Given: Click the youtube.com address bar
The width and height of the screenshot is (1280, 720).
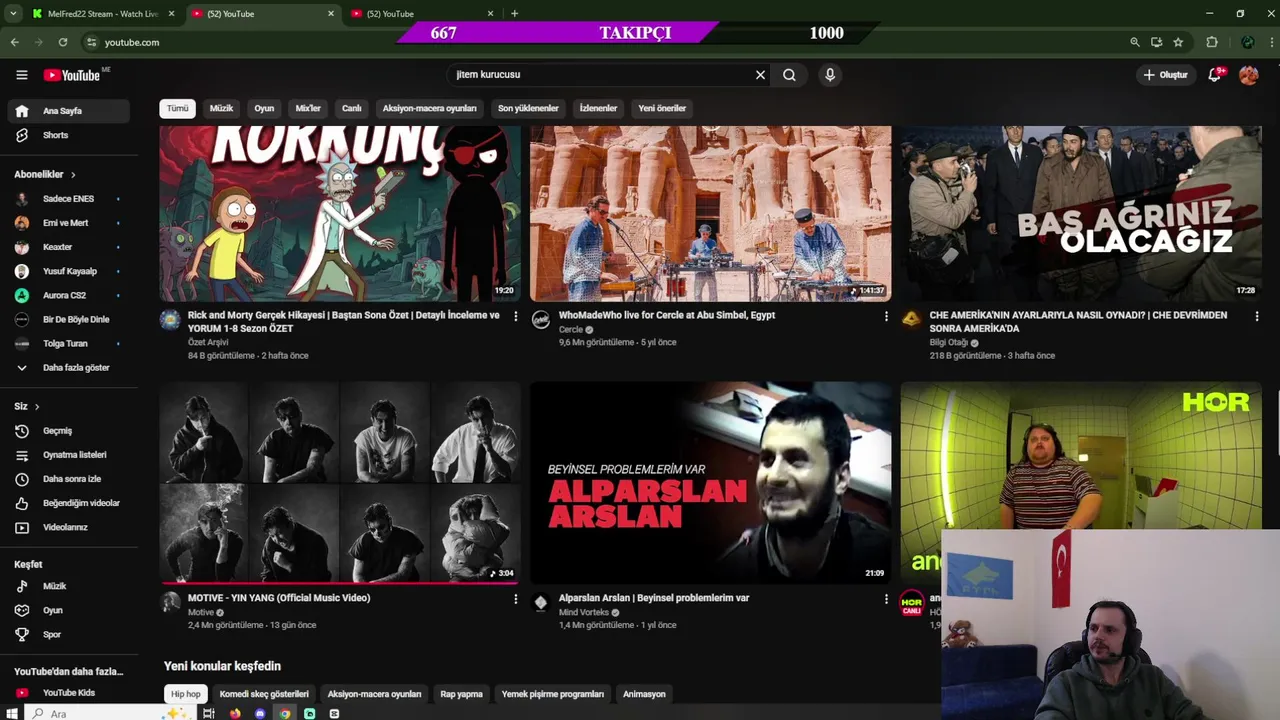Looking at the screenshot, I should [600, 42].
